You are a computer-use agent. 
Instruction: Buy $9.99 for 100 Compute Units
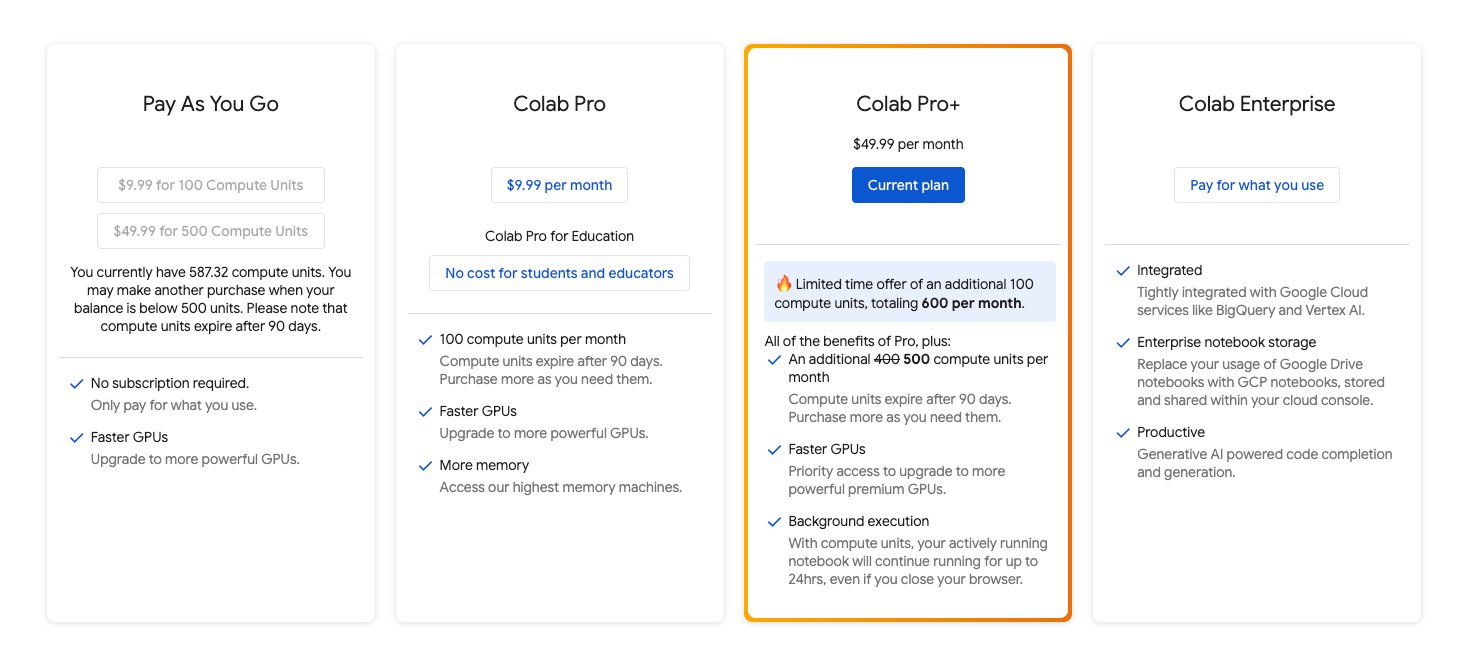(x=211, y=185)
